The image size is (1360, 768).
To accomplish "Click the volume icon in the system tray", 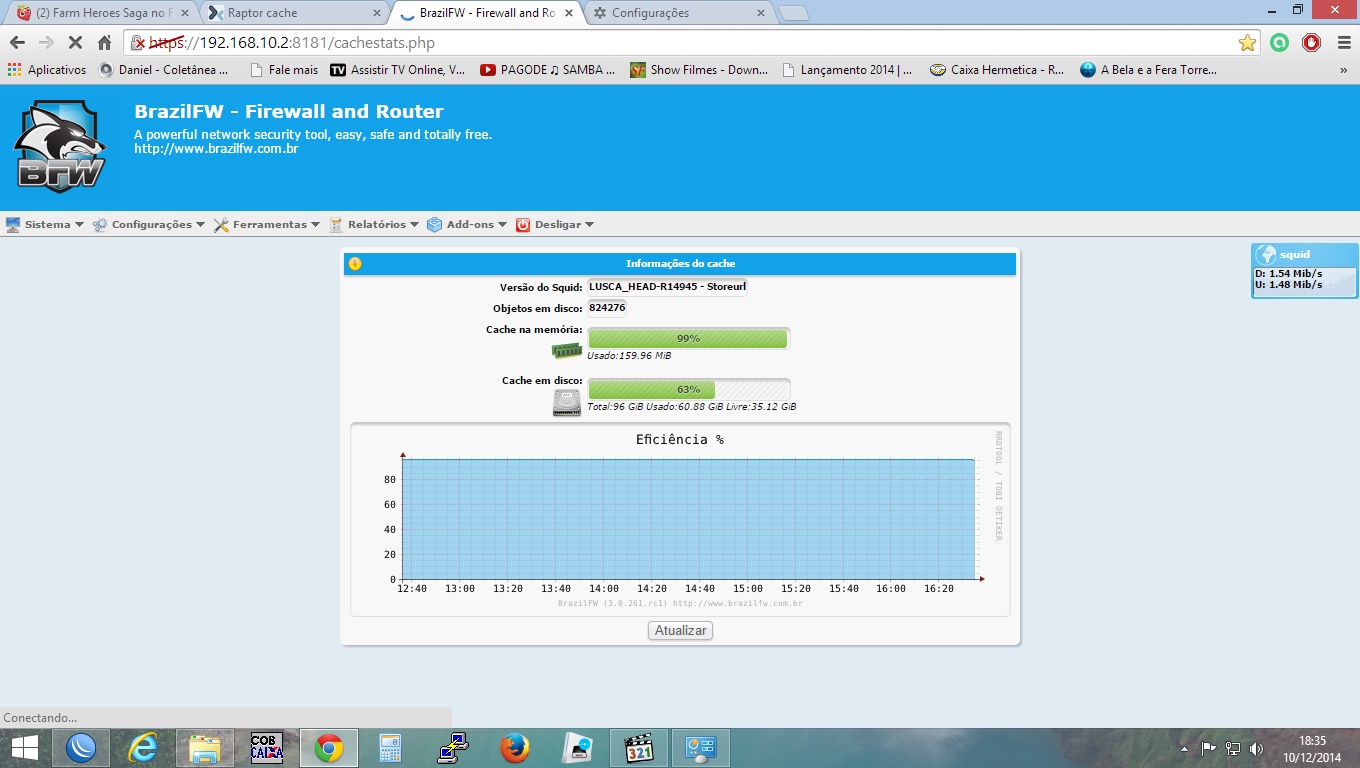I will [x=1256, y=748].
